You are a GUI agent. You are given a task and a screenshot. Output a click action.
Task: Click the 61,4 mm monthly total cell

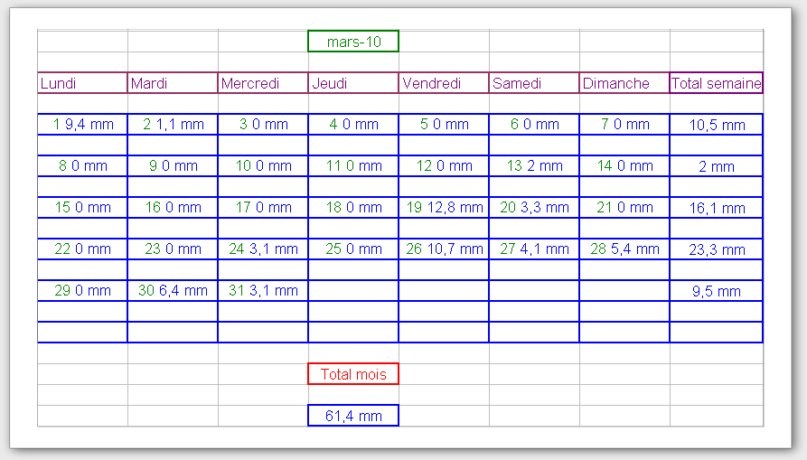click(x=353, y=415)
